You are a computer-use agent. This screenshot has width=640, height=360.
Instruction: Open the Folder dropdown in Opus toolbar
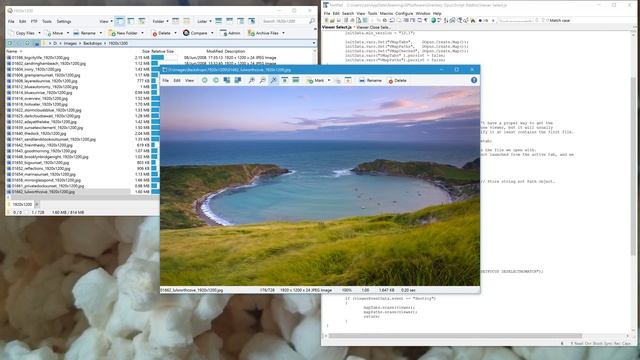click(x=160, y=21)
